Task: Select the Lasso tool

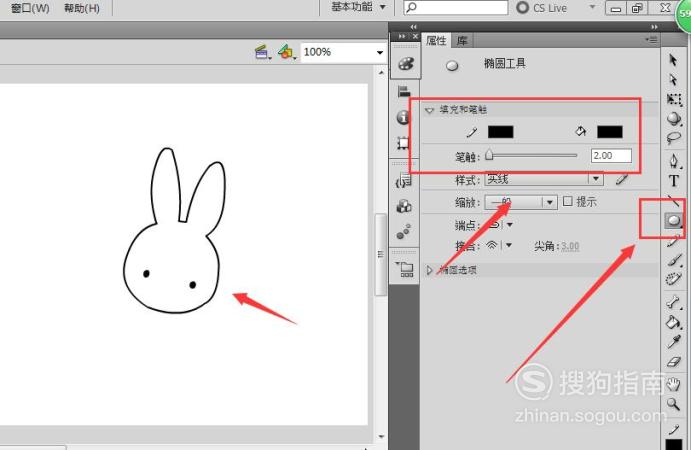Action: pyautogui.click(x=674, y=138)
